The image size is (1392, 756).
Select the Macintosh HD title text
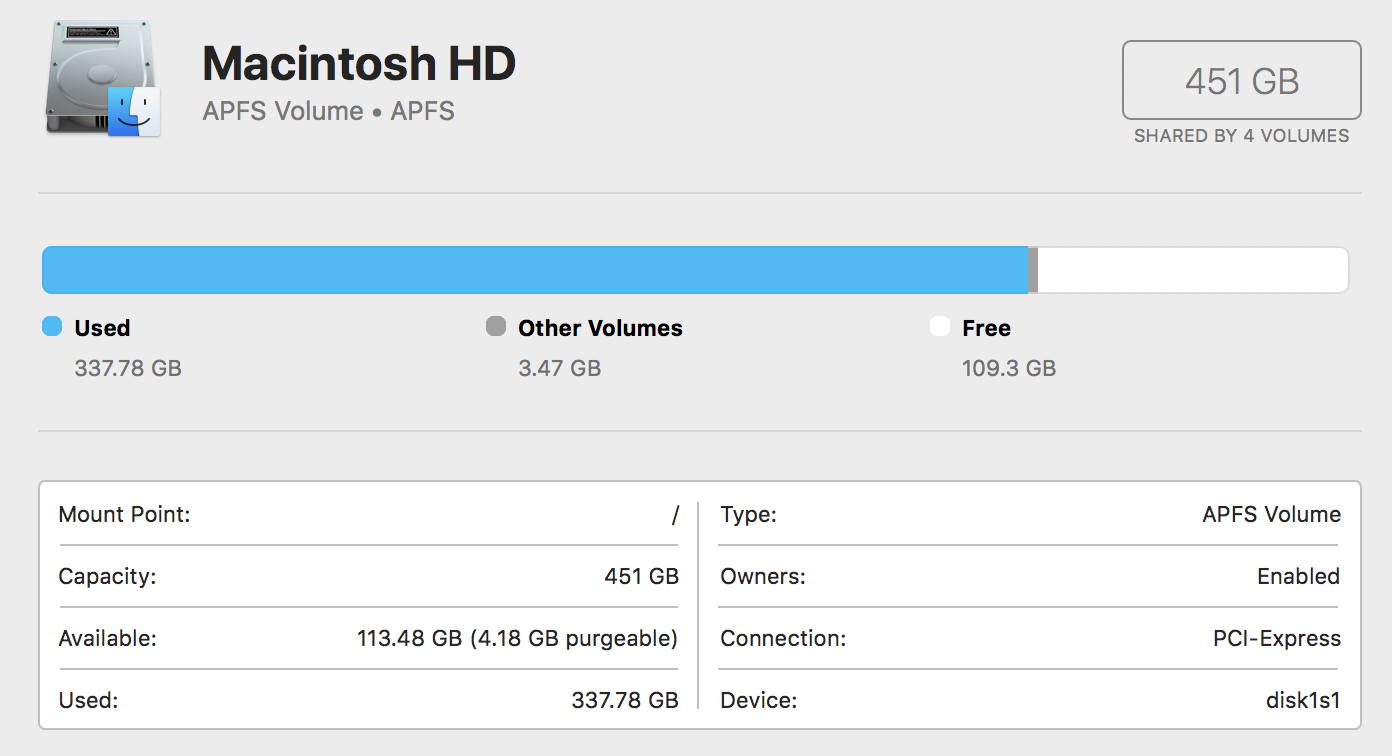pos(359,64)
